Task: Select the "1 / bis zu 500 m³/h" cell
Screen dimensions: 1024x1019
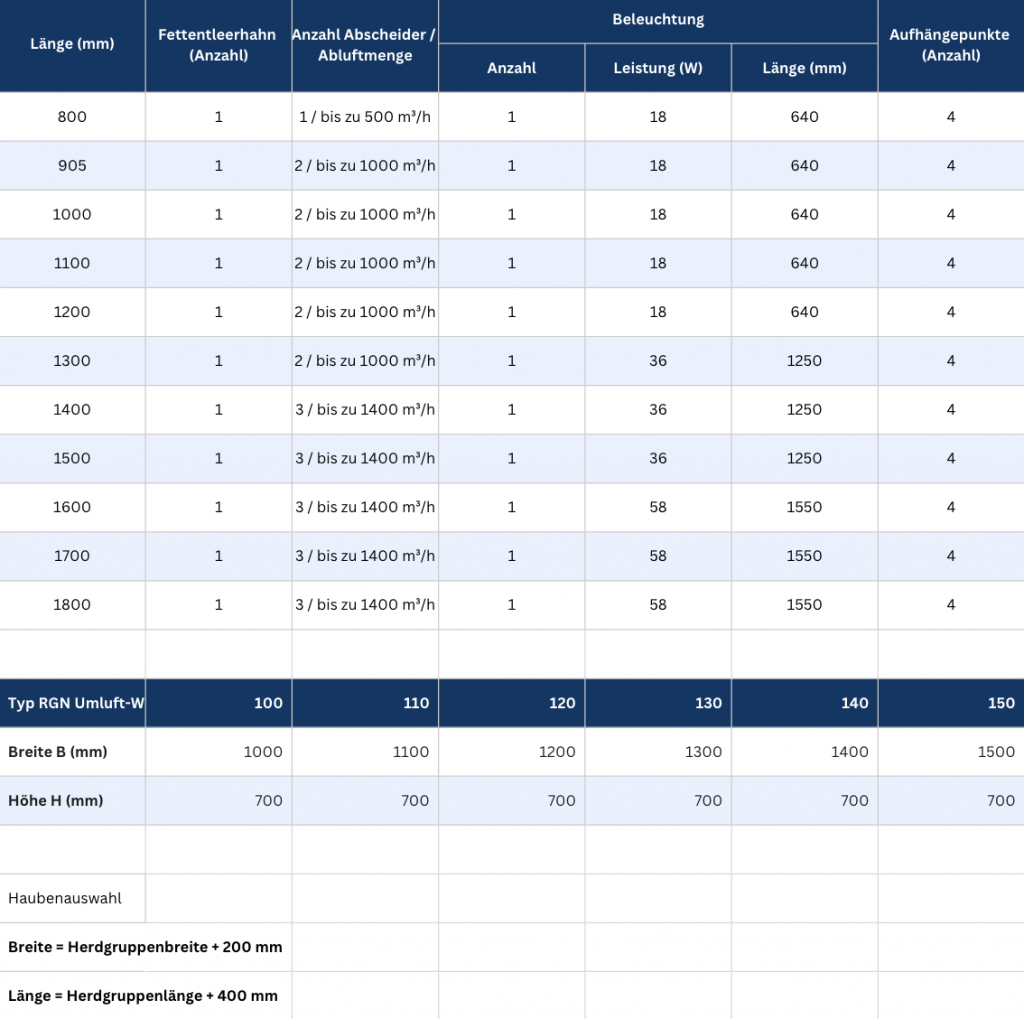Action: [x=365, y=117]
